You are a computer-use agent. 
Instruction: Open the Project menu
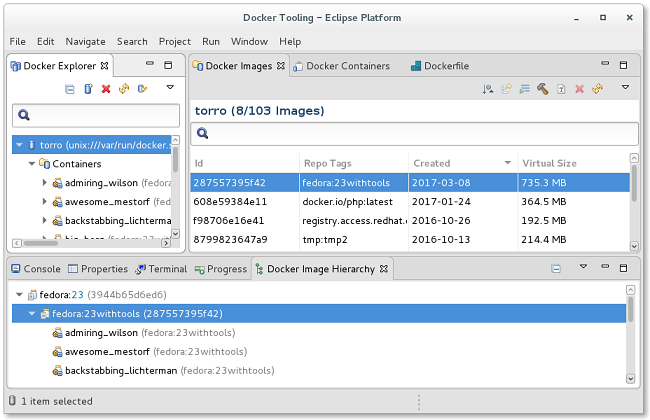coord(175,41)
